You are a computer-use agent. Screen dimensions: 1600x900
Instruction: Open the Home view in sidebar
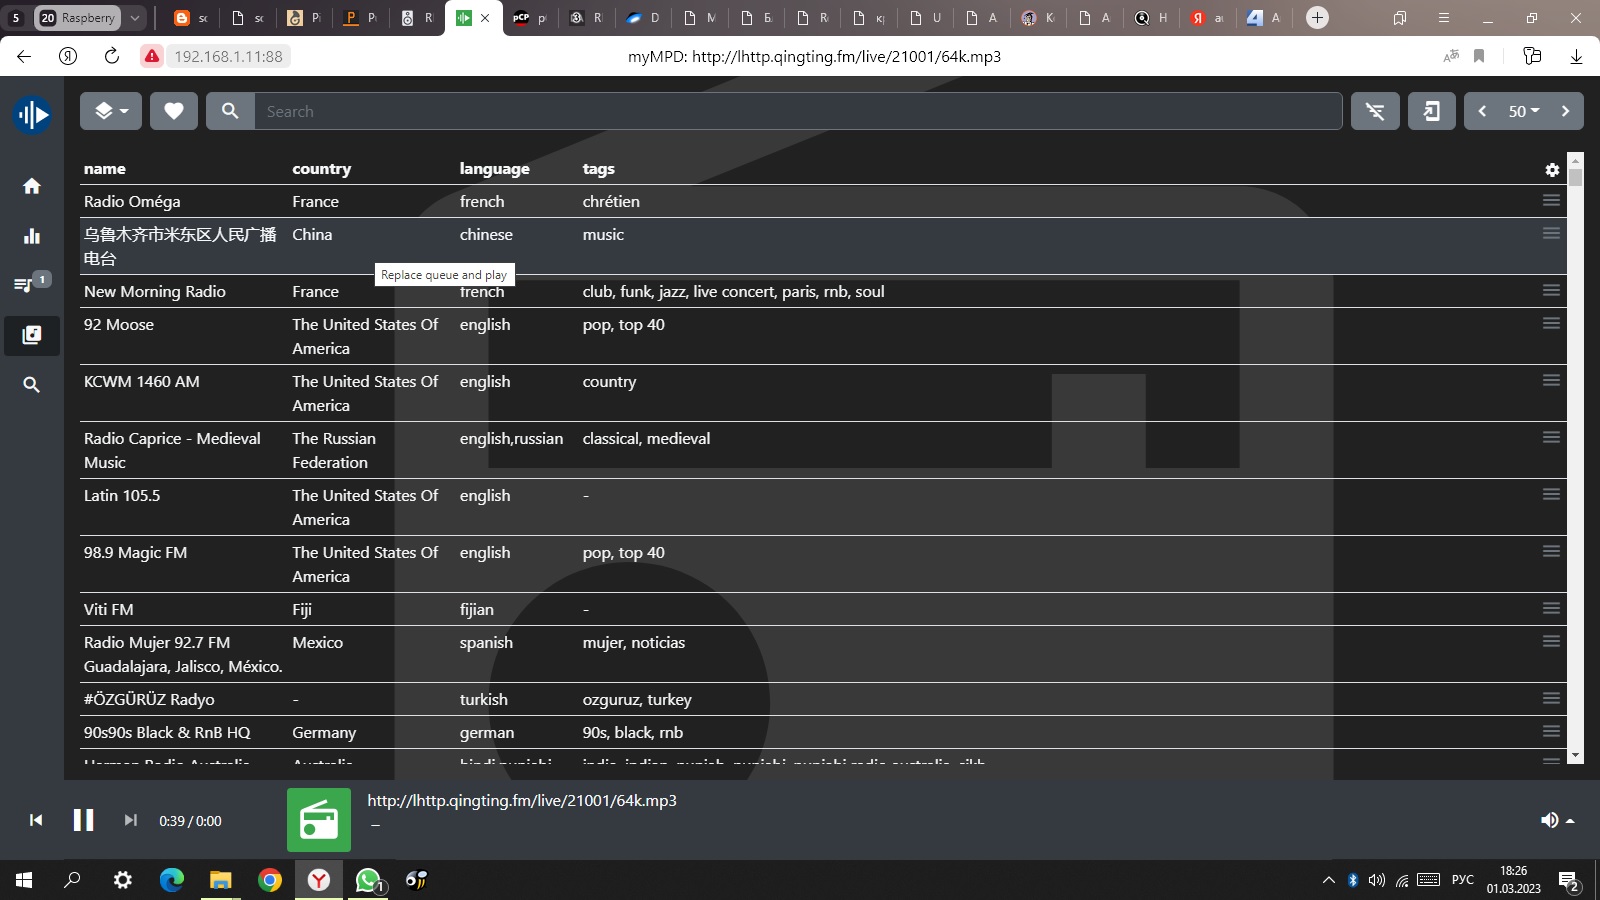click(32, 186)
